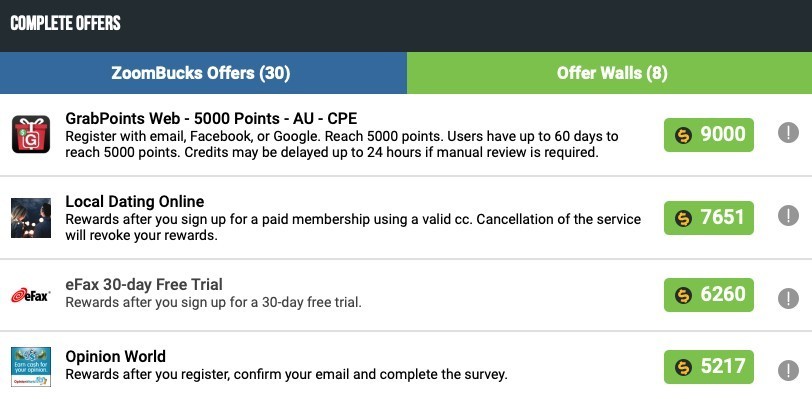This screenshot has height=399, width=812.
Task: Open info icon for GrabPoints offer
Action: point(788,133)
